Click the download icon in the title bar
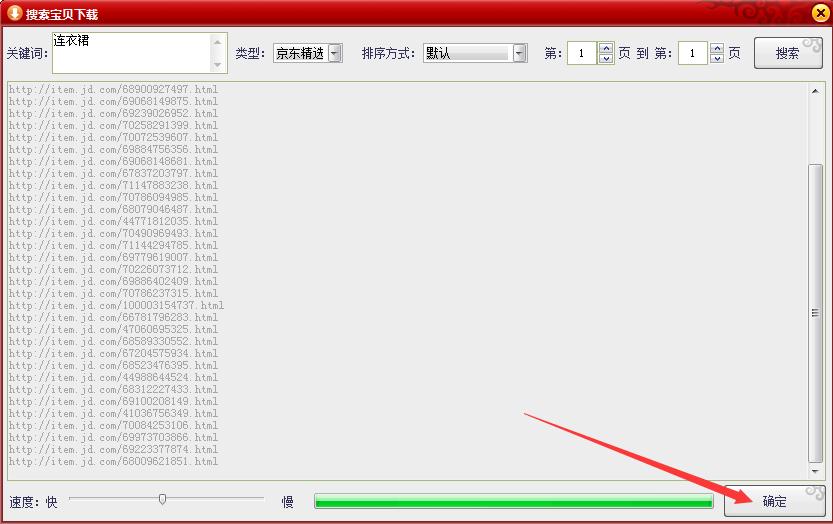833x524 pixels. (x=14, y=13)
